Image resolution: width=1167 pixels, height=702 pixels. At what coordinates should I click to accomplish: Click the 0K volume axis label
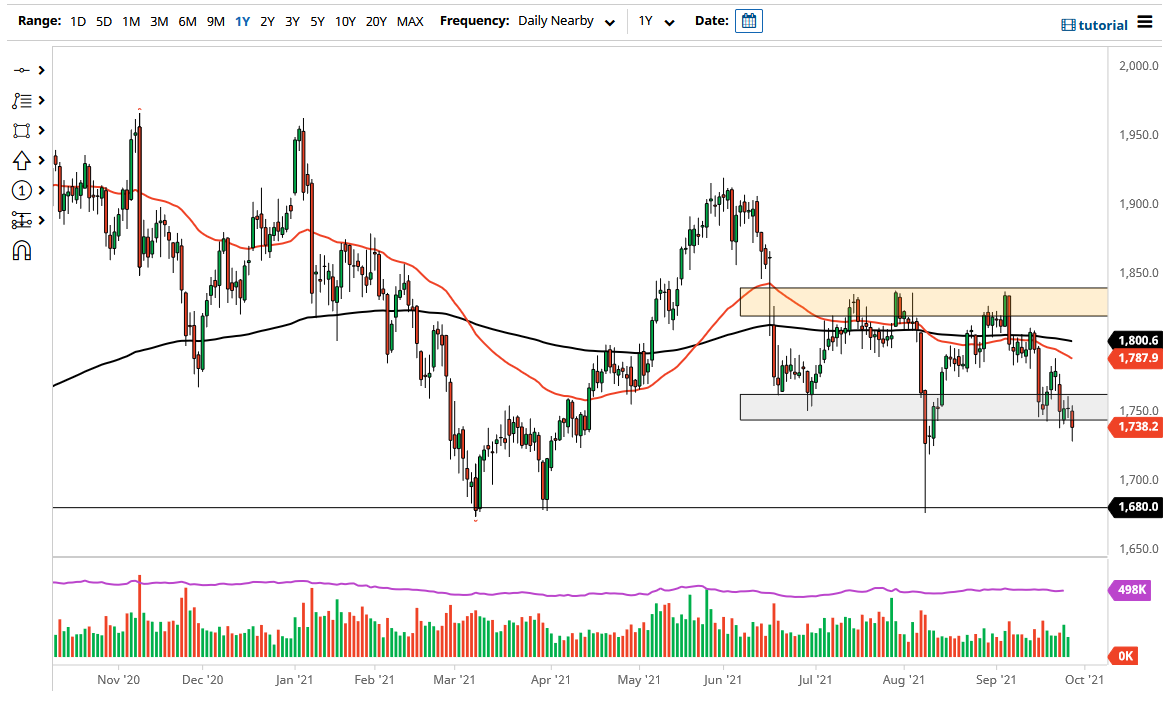click(x=1124, y=656)
